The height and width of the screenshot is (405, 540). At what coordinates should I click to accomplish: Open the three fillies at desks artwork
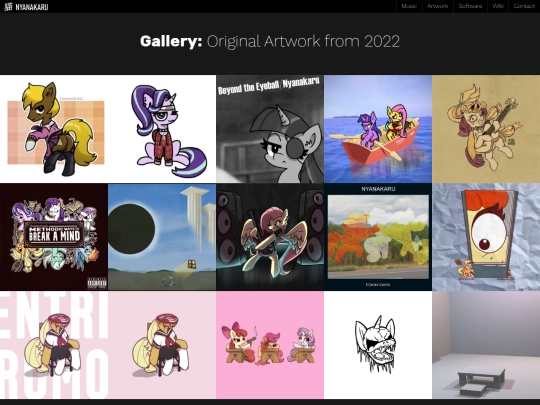click(270, 345)
